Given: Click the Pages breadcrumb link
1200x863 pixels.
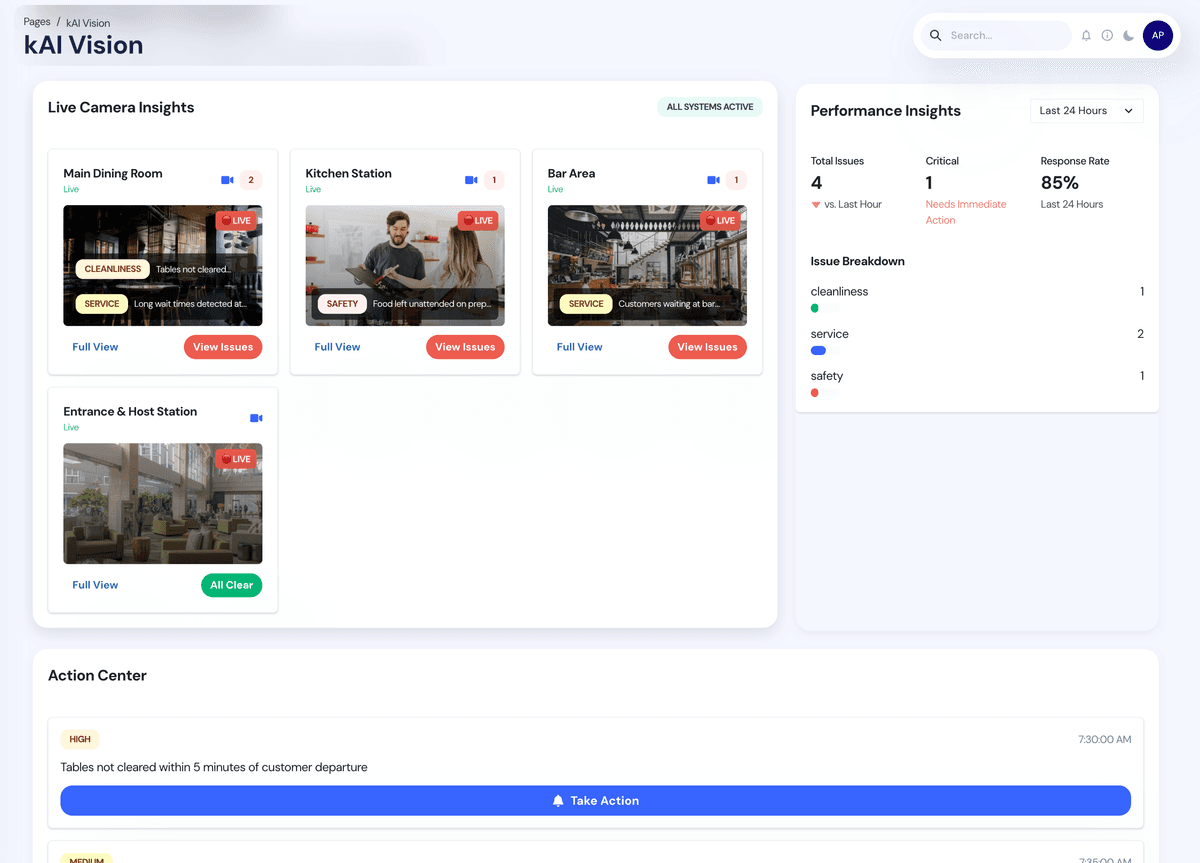Looking at the screenshot, I should tap(37, 22).
